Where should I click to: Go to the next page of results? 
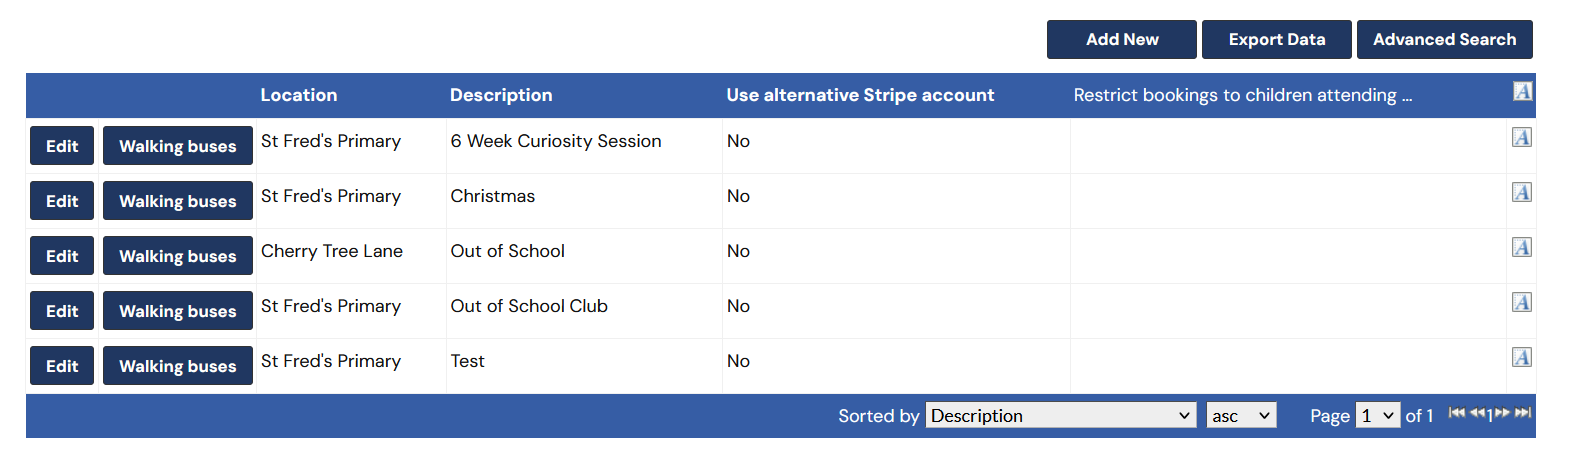tap(1502, 413)
